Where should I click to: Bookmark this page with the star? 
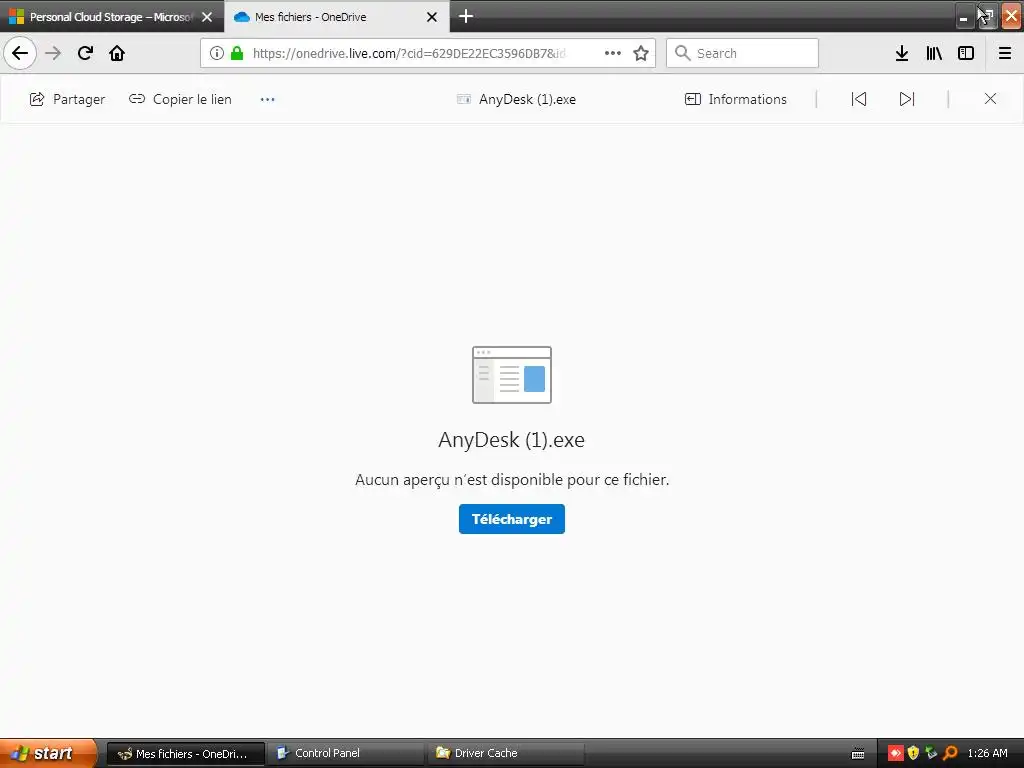point(641,53)
